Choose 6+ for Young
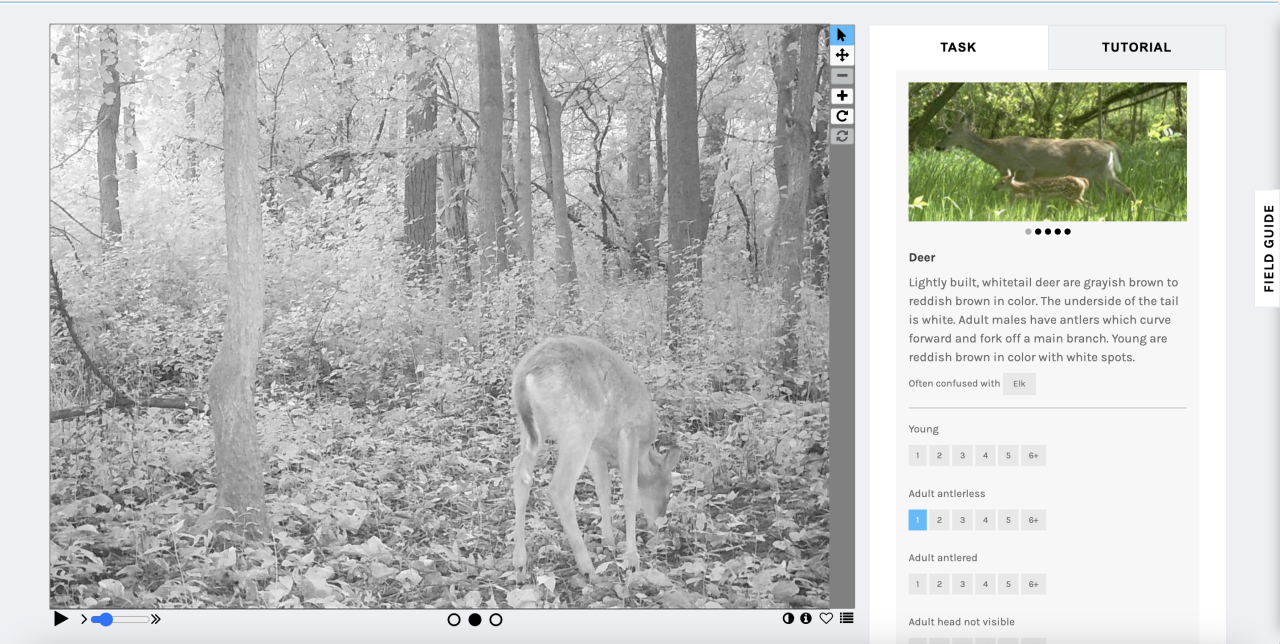The image size is (1280, 644). tap(1034, 456)
